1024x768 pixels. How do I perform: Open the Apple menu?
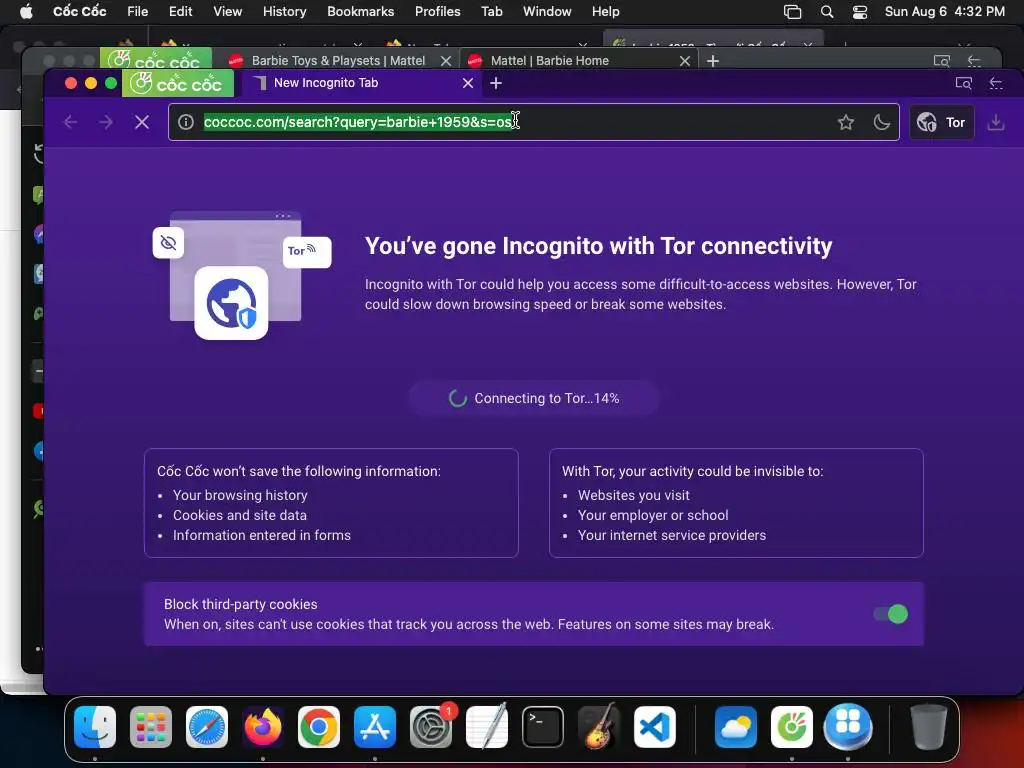click(26, 12)
